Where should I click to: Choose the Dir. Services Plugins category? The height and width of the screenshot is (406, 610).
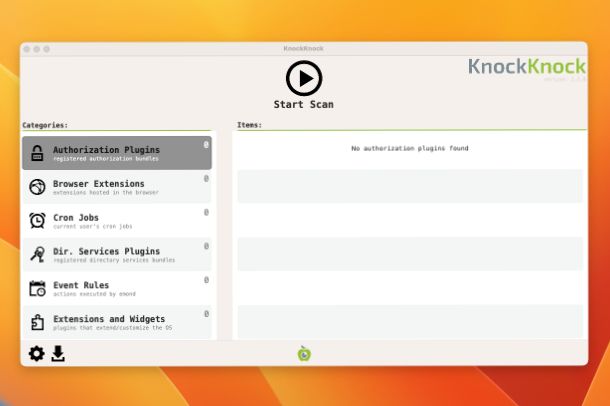[117, 254]
